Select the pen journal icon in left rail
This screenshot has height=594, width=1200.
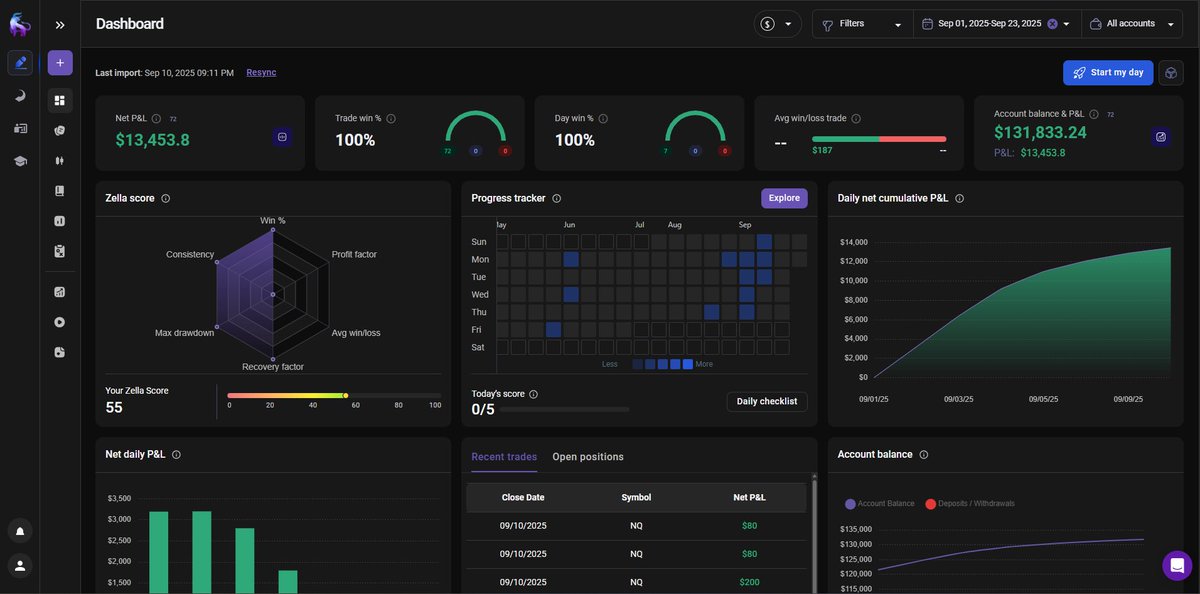20,63
